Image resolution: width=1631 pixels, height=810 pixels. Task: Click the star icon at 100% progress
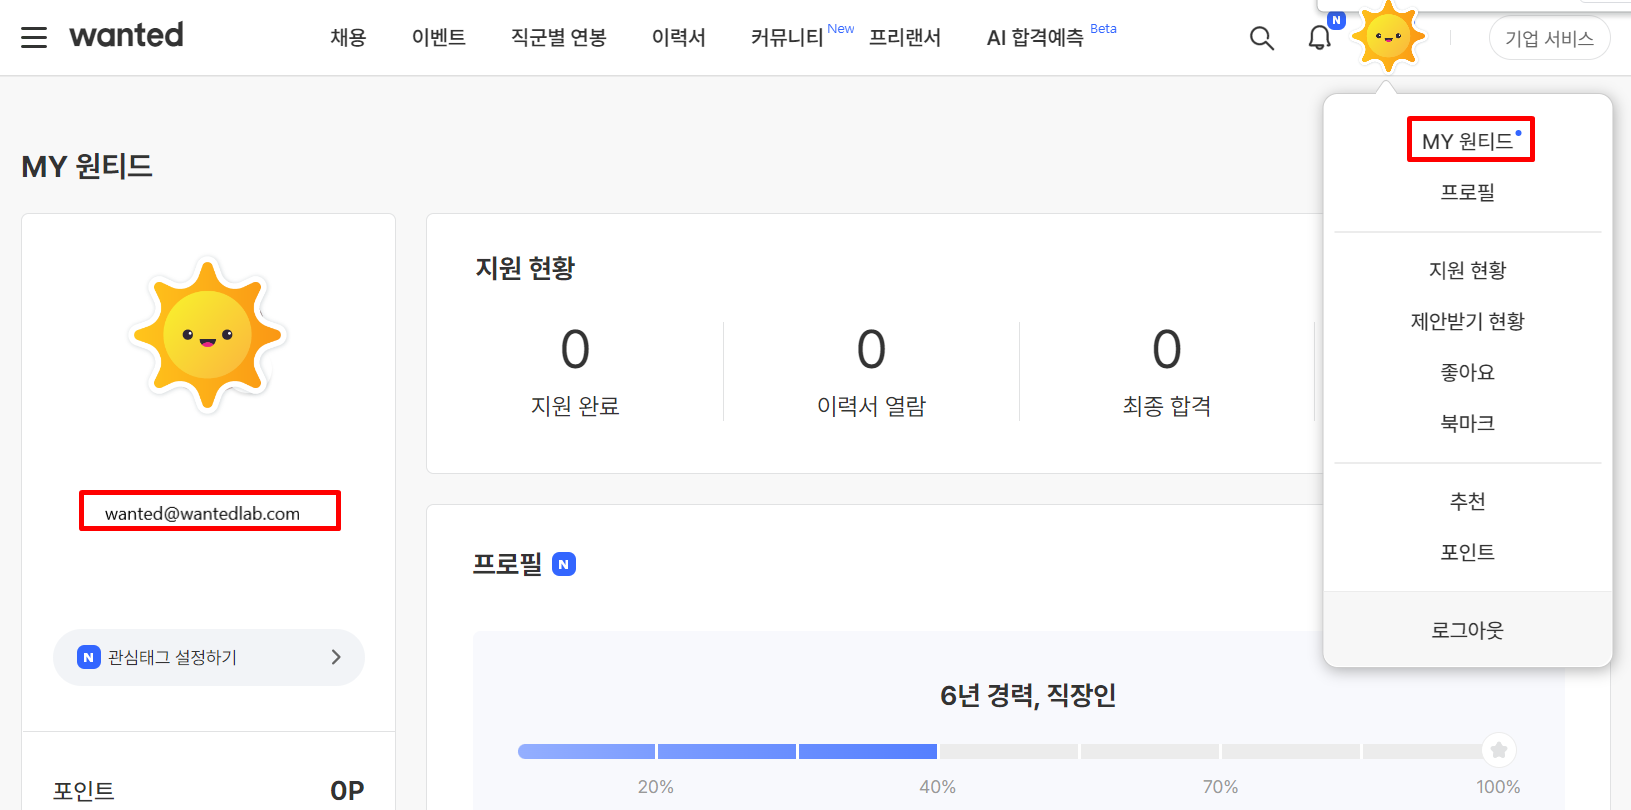click(x=1498, y=750)
